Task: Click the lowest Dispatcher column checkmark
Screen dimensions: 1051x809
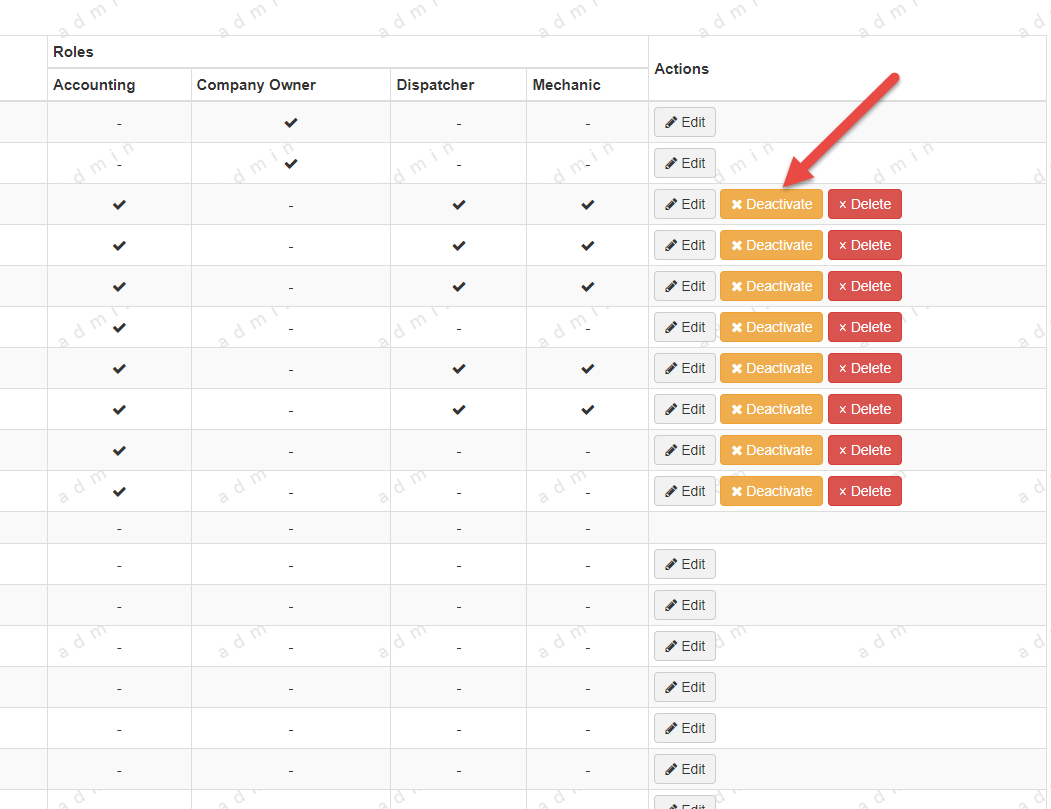Action: pyautogui.click(x=458, y=410)
